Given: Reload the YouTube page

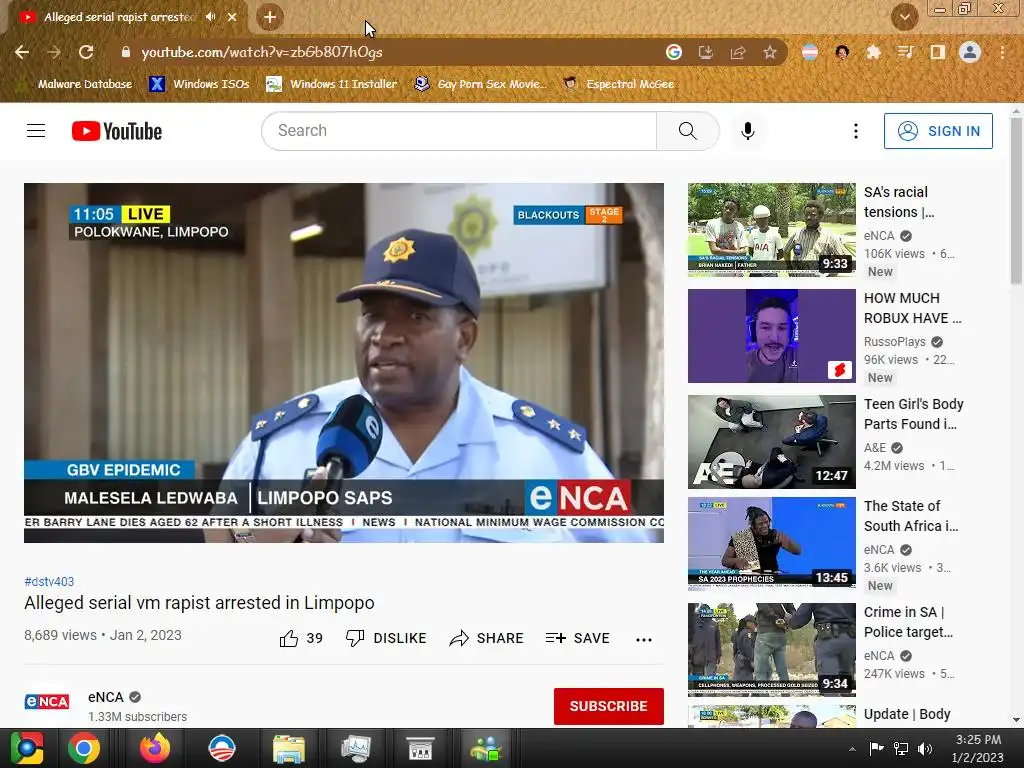Looking at the screenshot, I should pyautogui.click(x=86, y=52).
